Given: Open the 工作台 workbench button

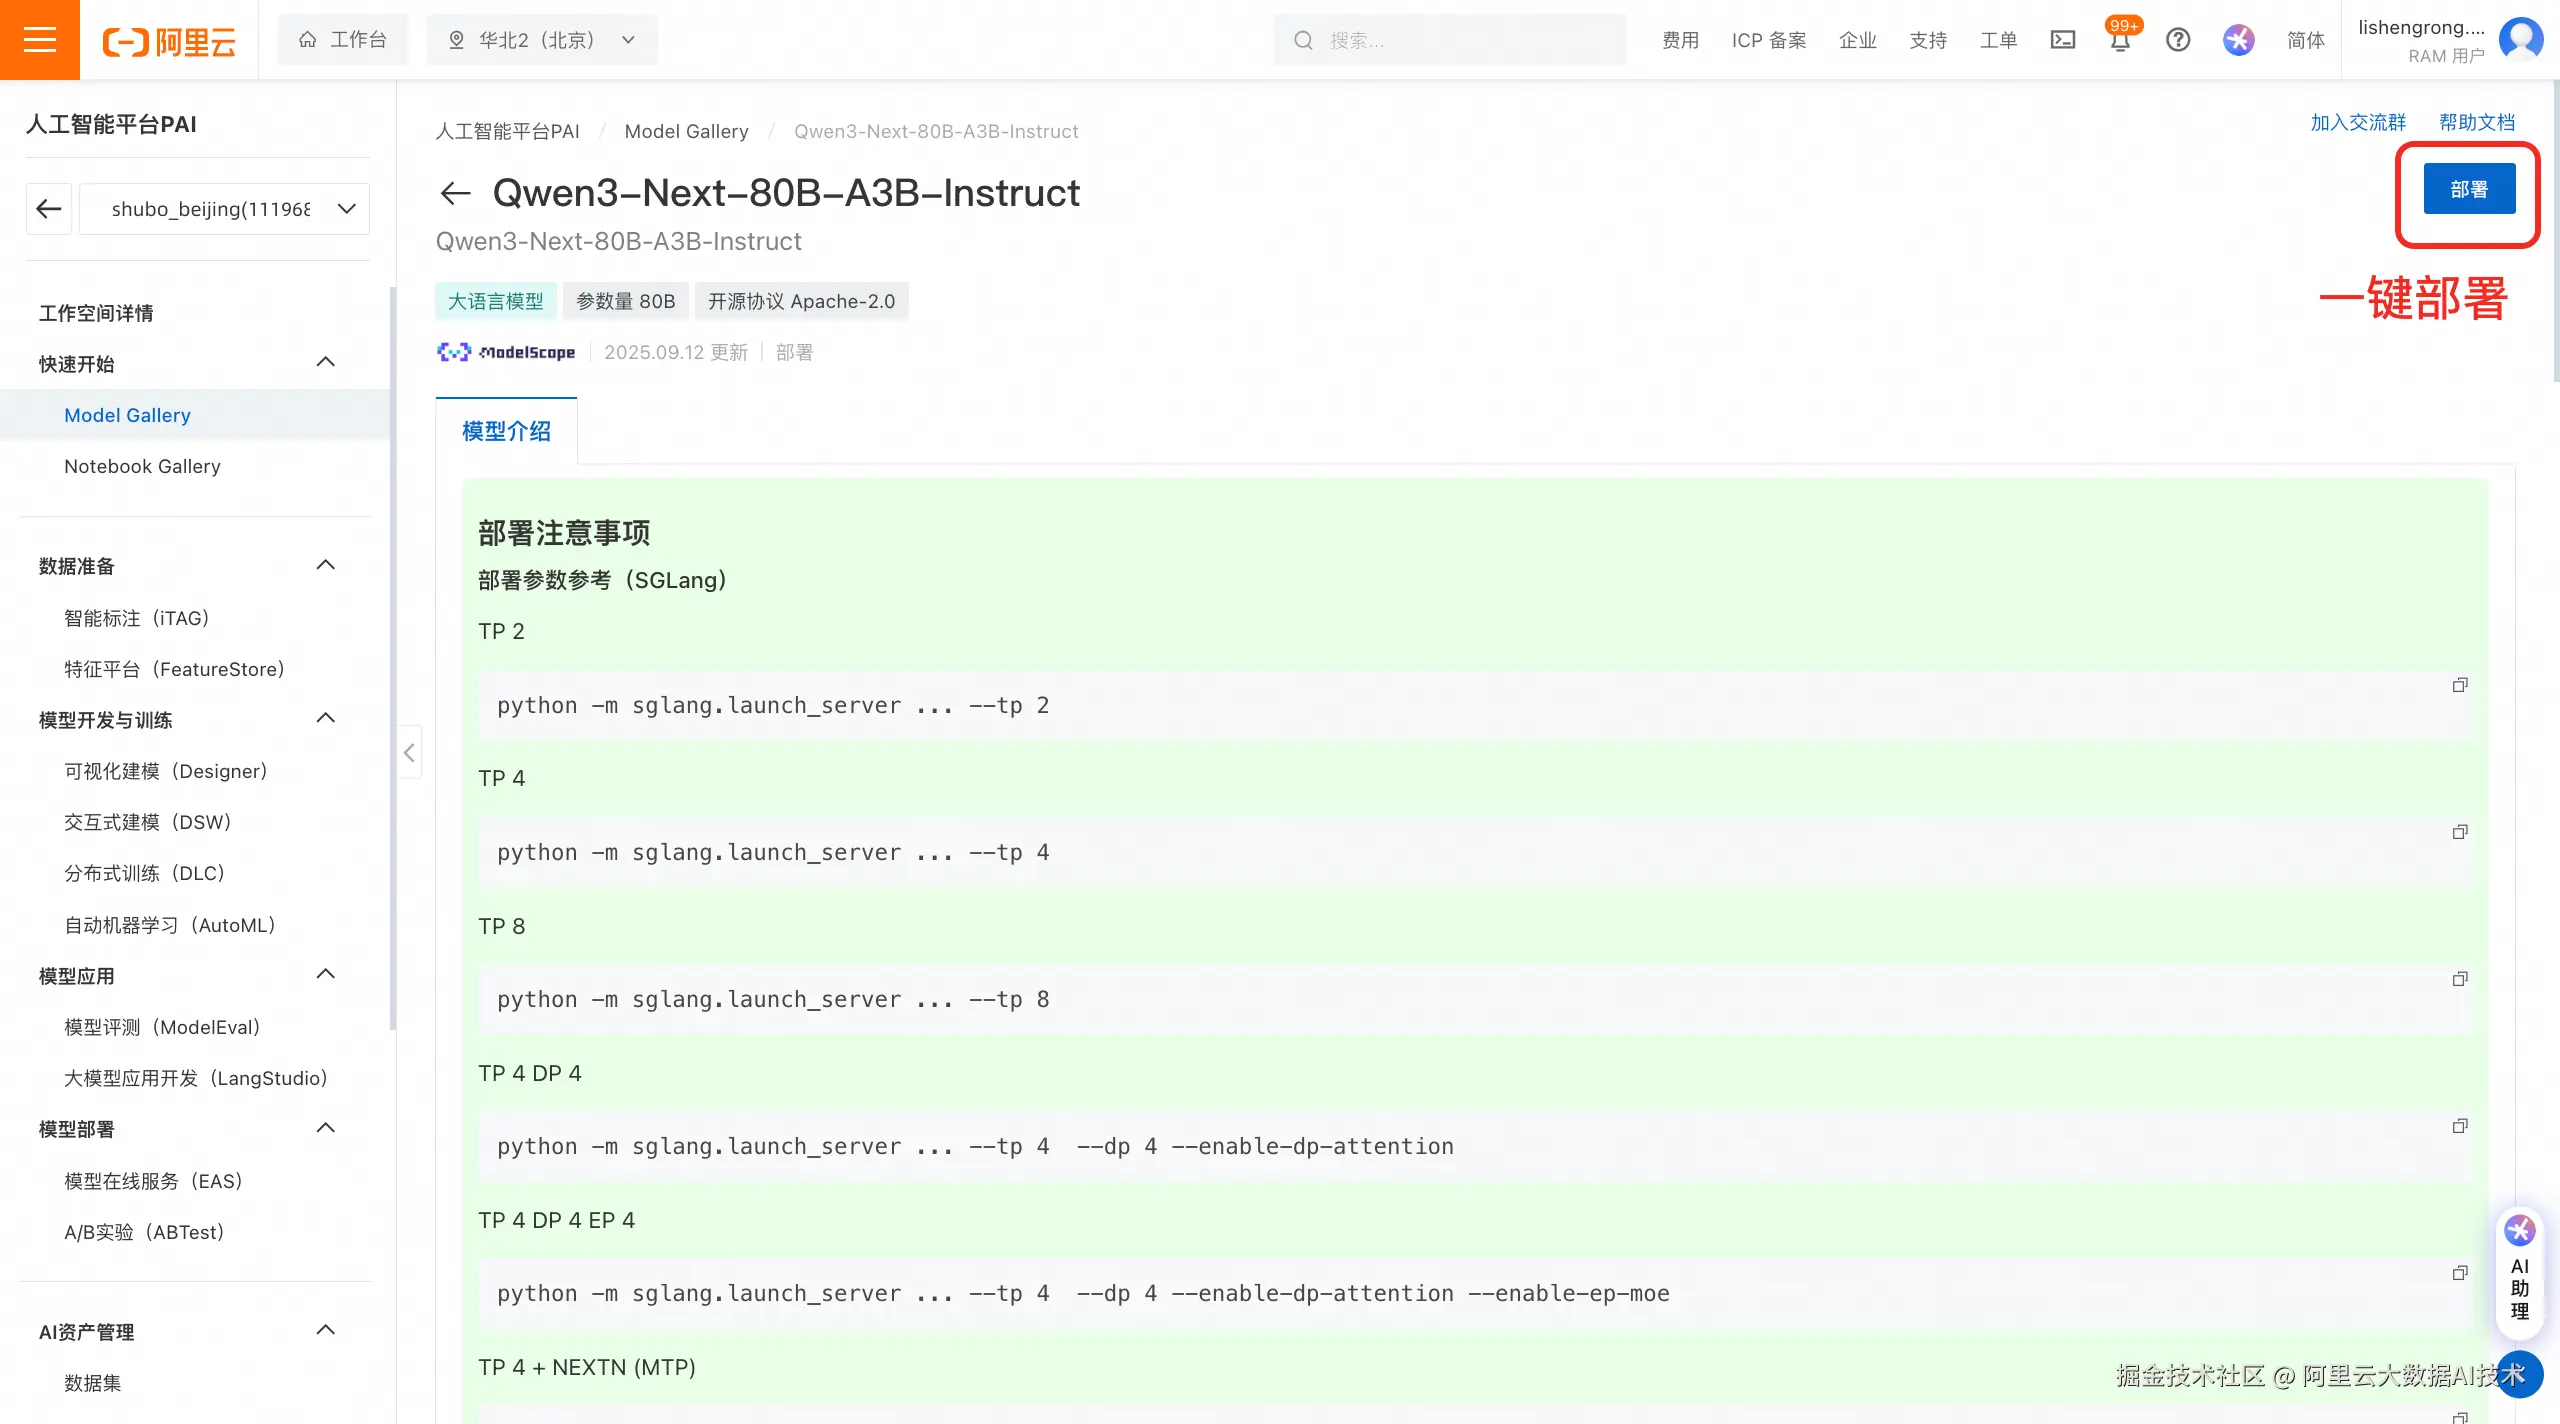Looking at the screenshot, I should pos(343,40).
